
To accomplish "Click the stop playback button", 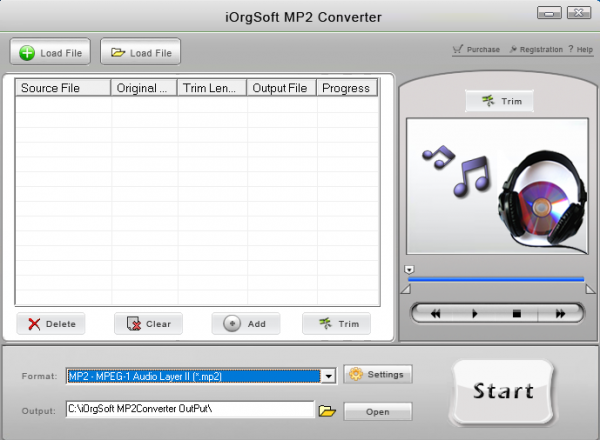I will [x=517, y=314].
